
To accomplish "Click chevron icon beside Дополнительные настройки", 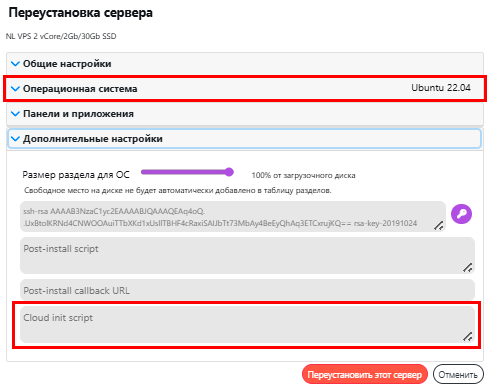I will (15, 139).
